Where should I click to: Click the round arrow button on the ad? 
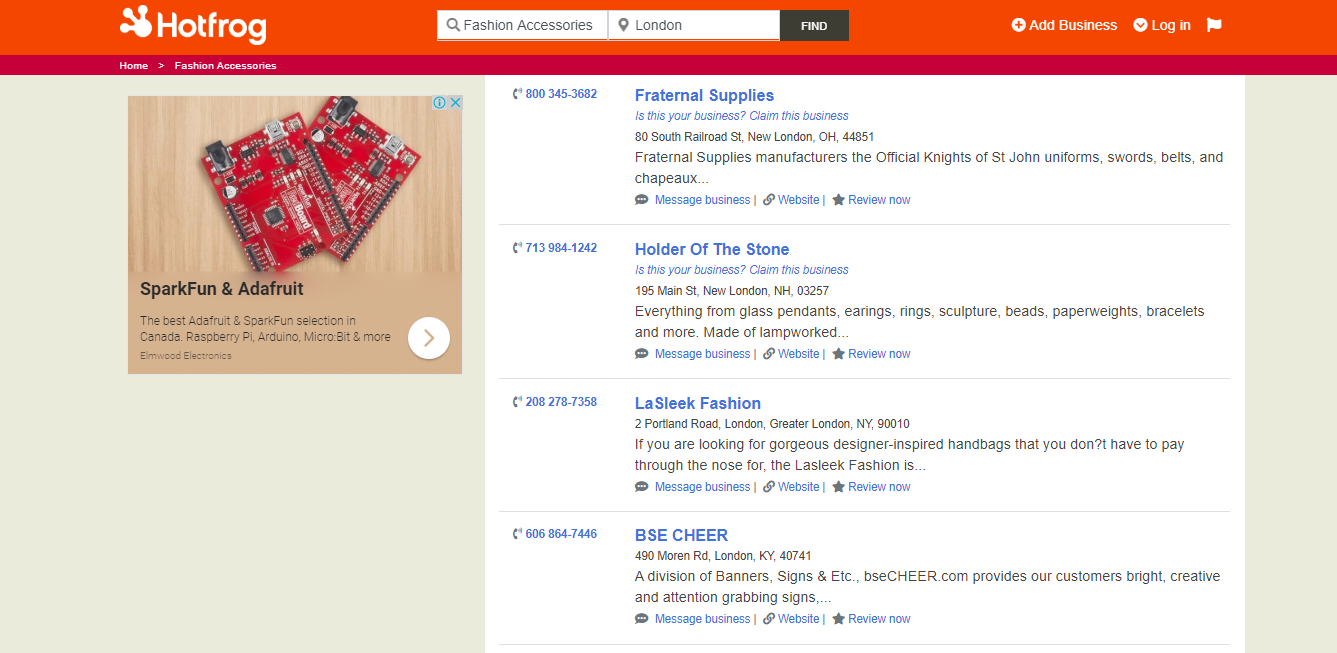(x=429, y=338)
